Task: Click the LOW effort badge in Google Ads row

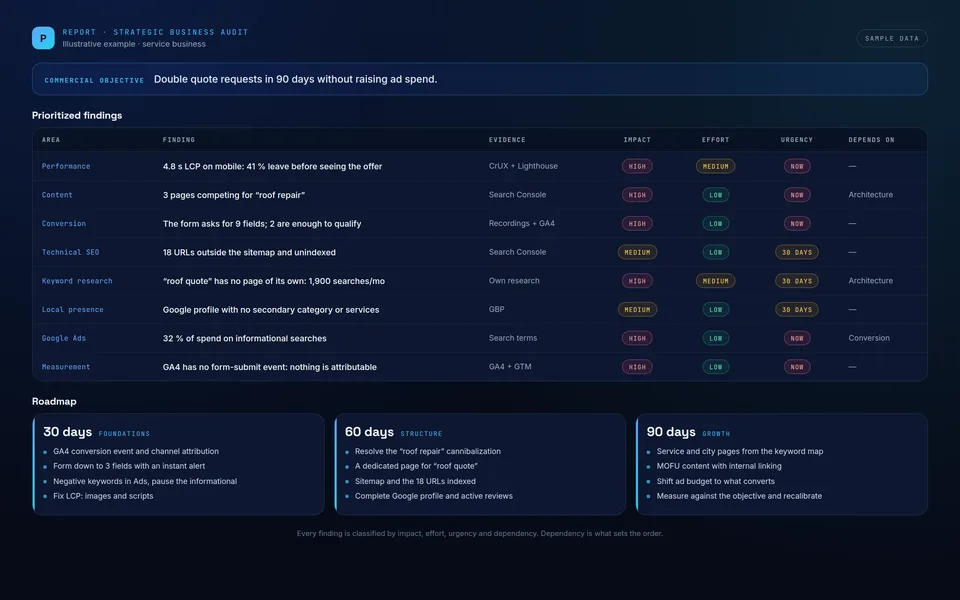Action: coord(716,338)
